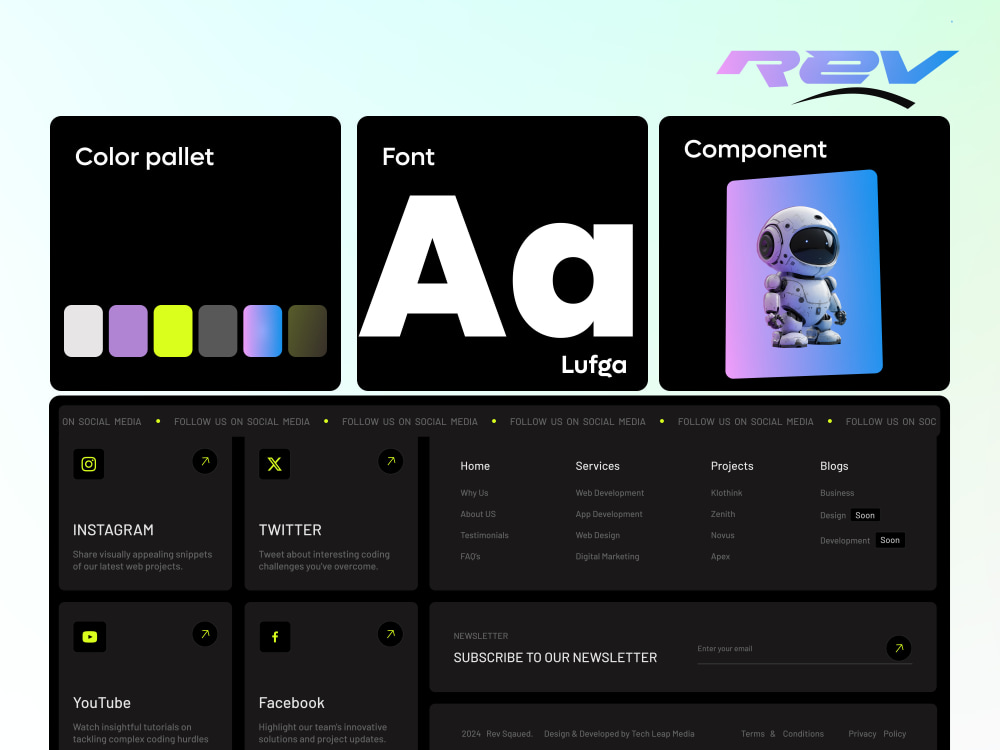1000x750 pixels.
Task: Select the pink-blue gradient swatch
Action: [x=263, y=331]
